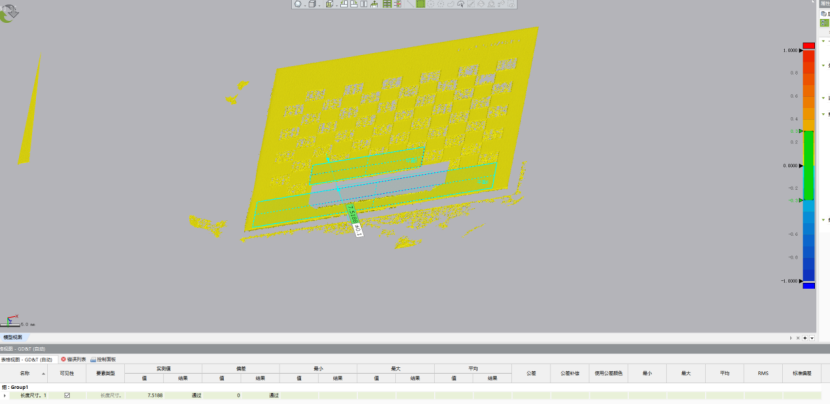Screen dimensions: 831x404
Task: Click the rotating view icon top-left
Action: click(x=8, y=13)
